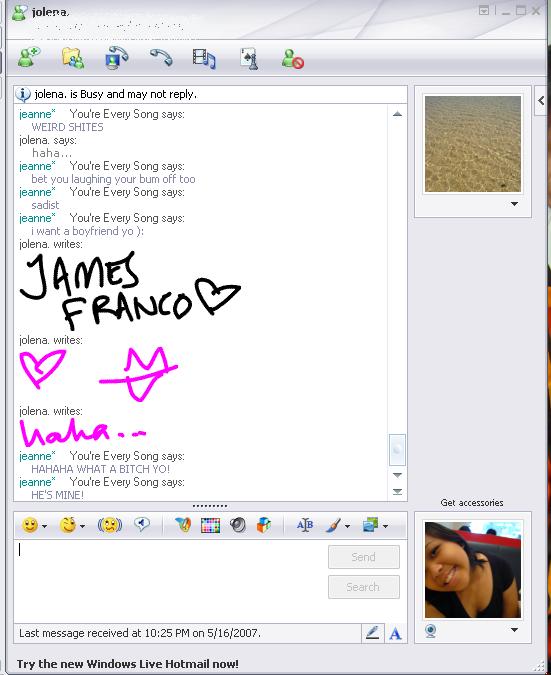Open the share files folder icon
This screenshot has height=675, width=551.
tap(73, 58)
